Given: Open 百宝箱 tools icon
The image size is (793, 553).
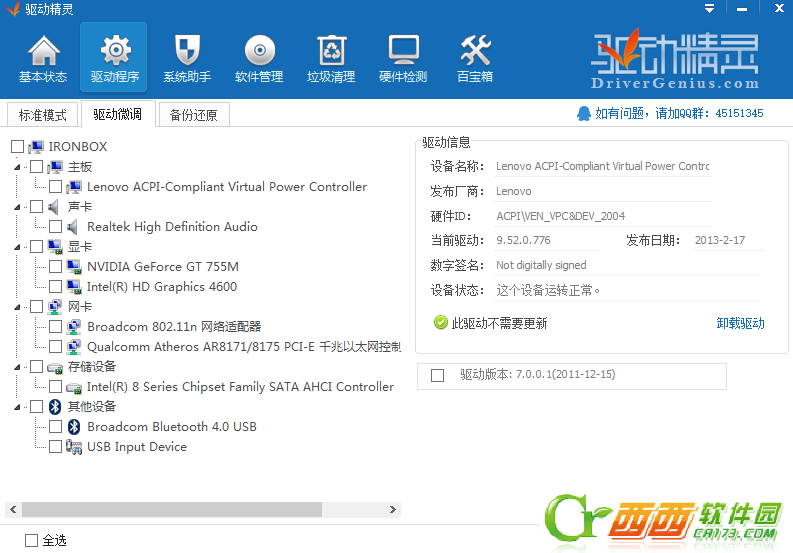Looking at the screenshot, I should pyautogui.click(x=475, y=51).
